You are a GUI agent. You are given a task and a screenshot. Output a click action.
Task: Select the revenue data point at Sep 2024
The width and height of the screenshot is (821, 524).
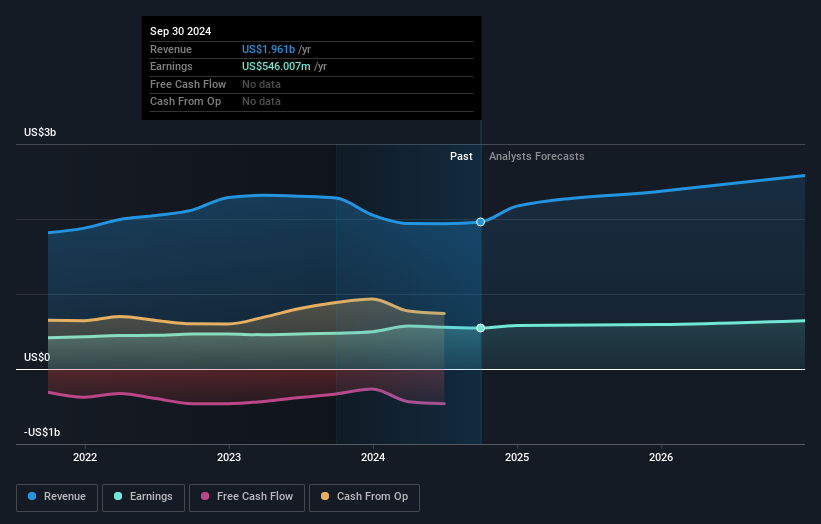[x=480, y=222]
